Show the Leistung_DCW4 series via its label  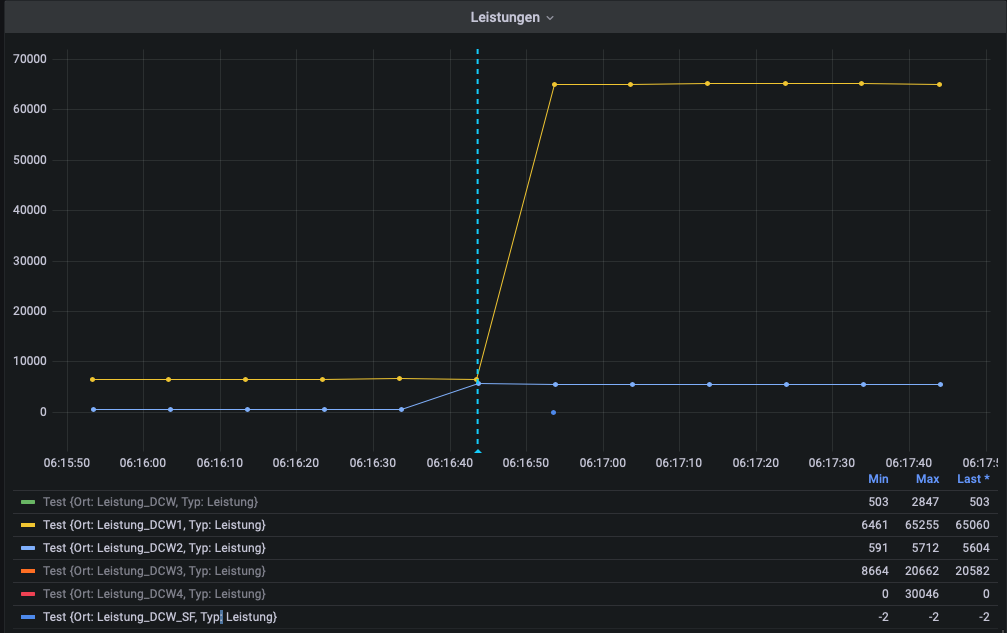154,594
